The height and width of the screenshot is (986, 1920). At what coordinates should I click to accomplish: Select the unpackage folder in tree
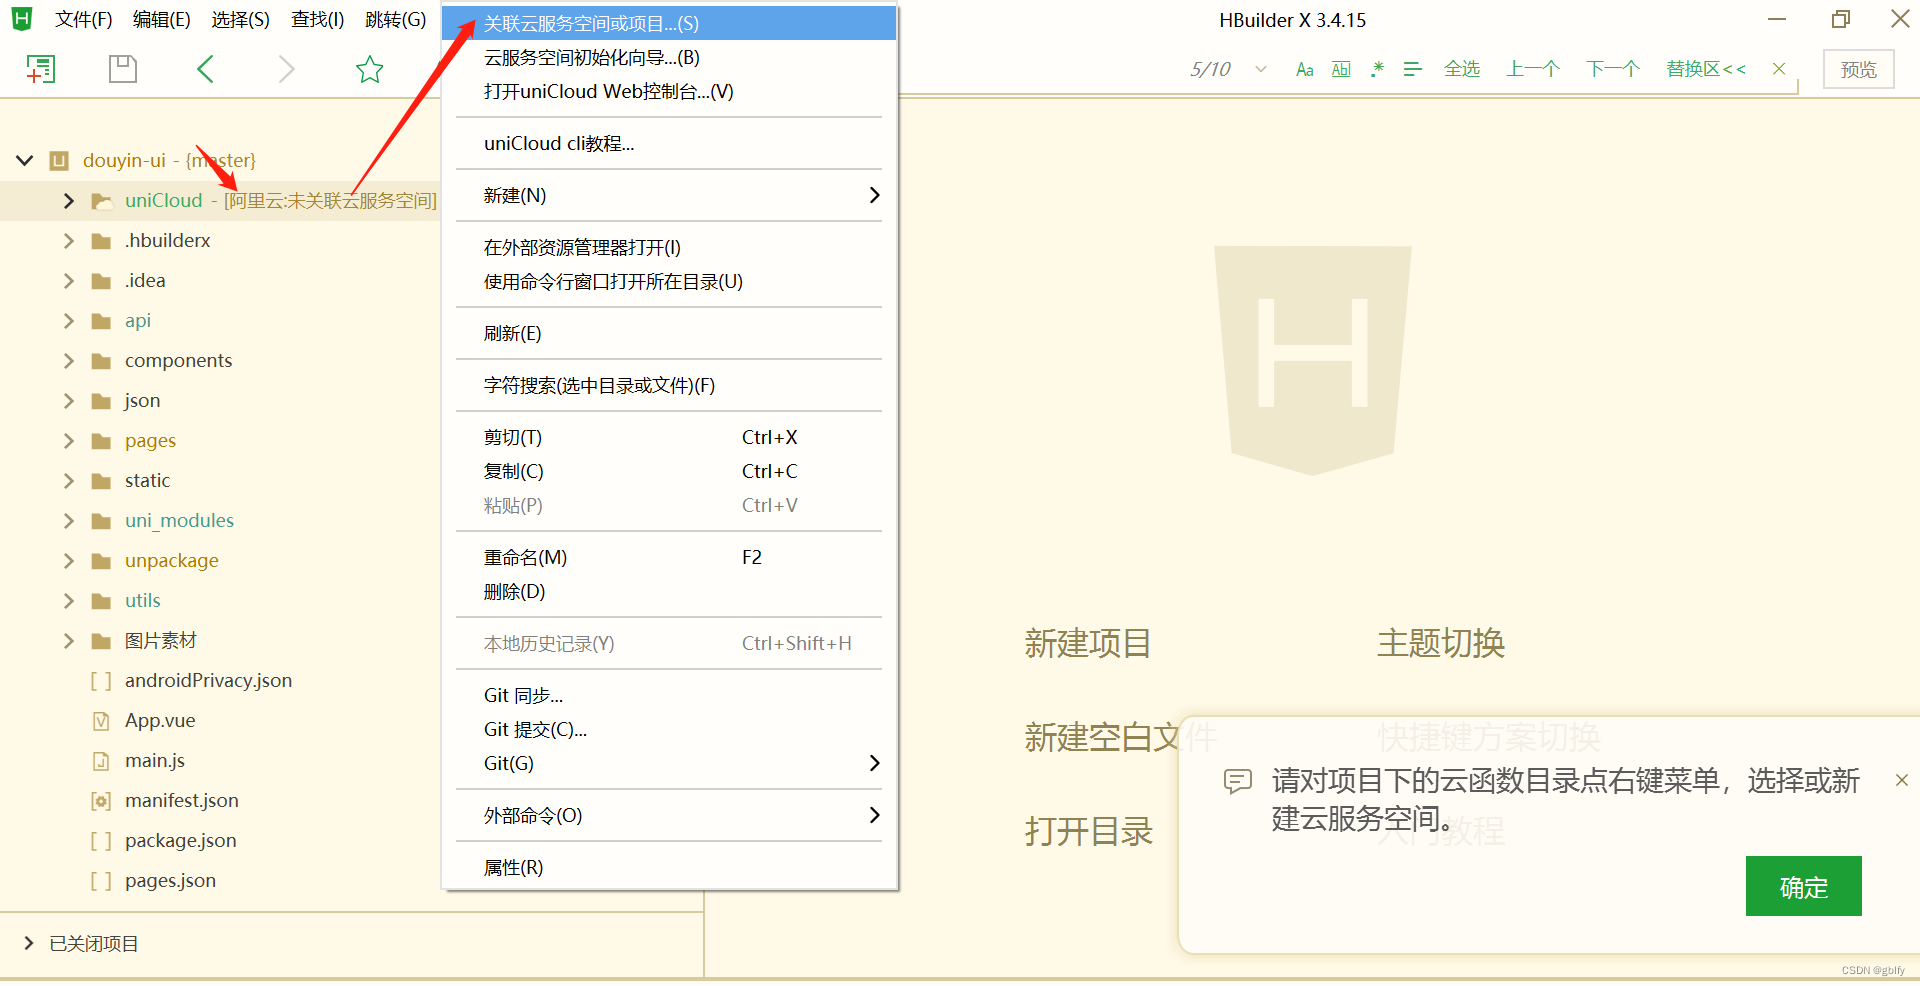click(171, 560)
